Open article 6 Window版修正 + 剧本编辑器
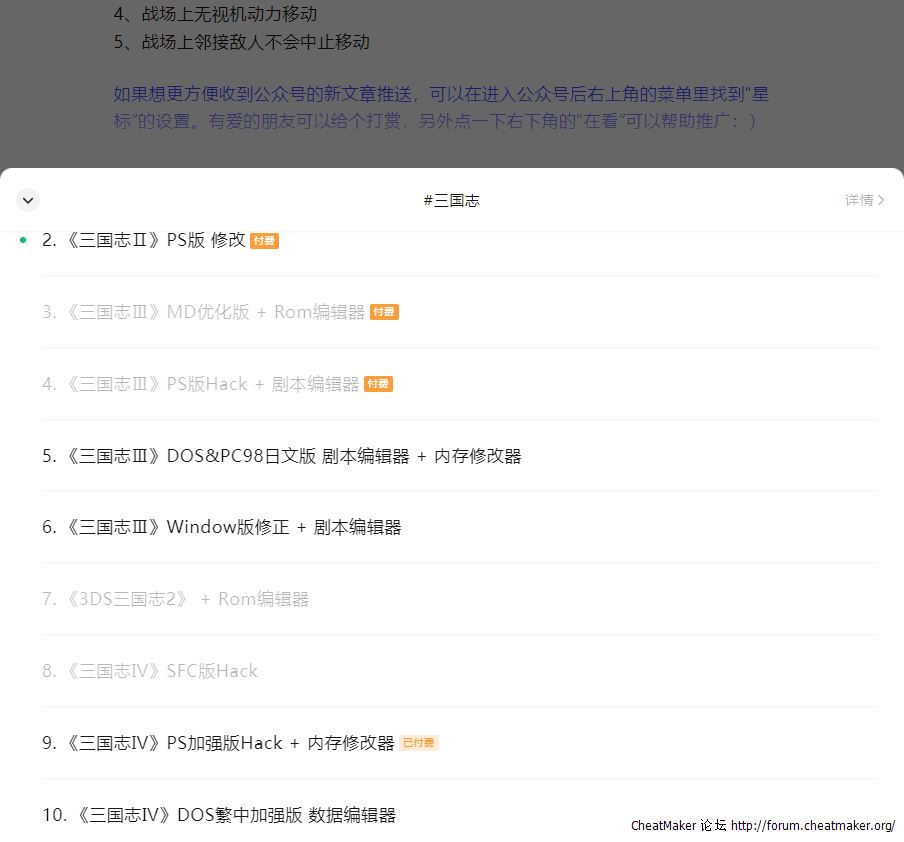Viewport: 904px width, 842px height. (222, 527)
